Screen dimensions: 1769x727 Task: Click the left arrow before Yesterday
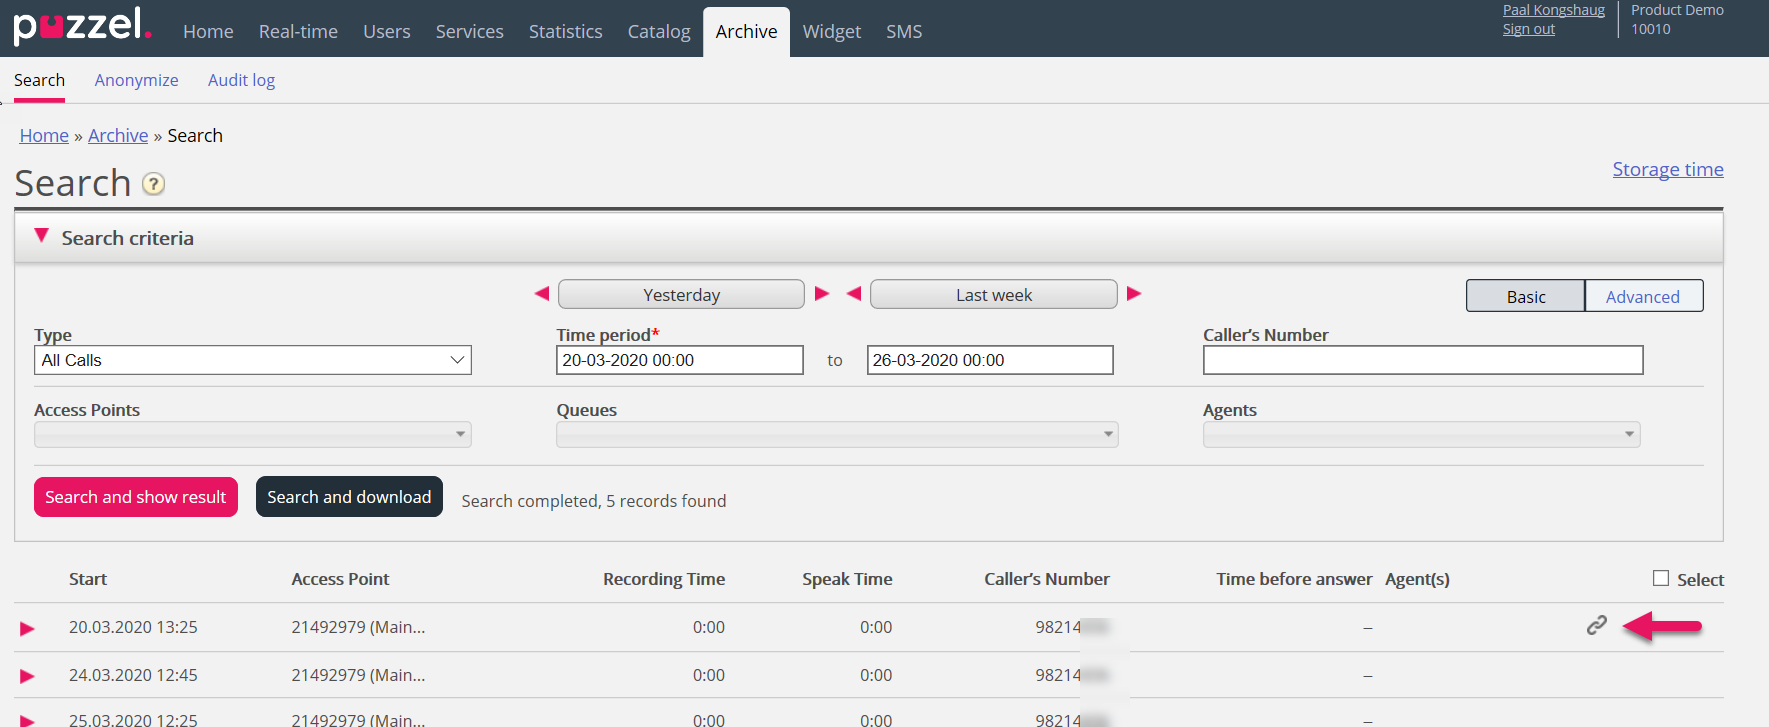[x=542, y=294]
